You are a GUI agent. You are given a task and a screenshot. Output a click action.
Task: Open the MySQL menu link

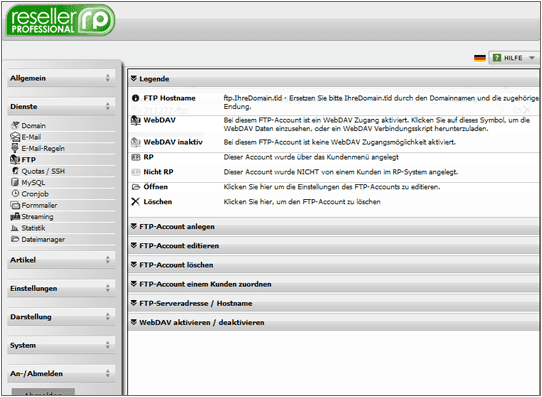[x=33, y=182]
